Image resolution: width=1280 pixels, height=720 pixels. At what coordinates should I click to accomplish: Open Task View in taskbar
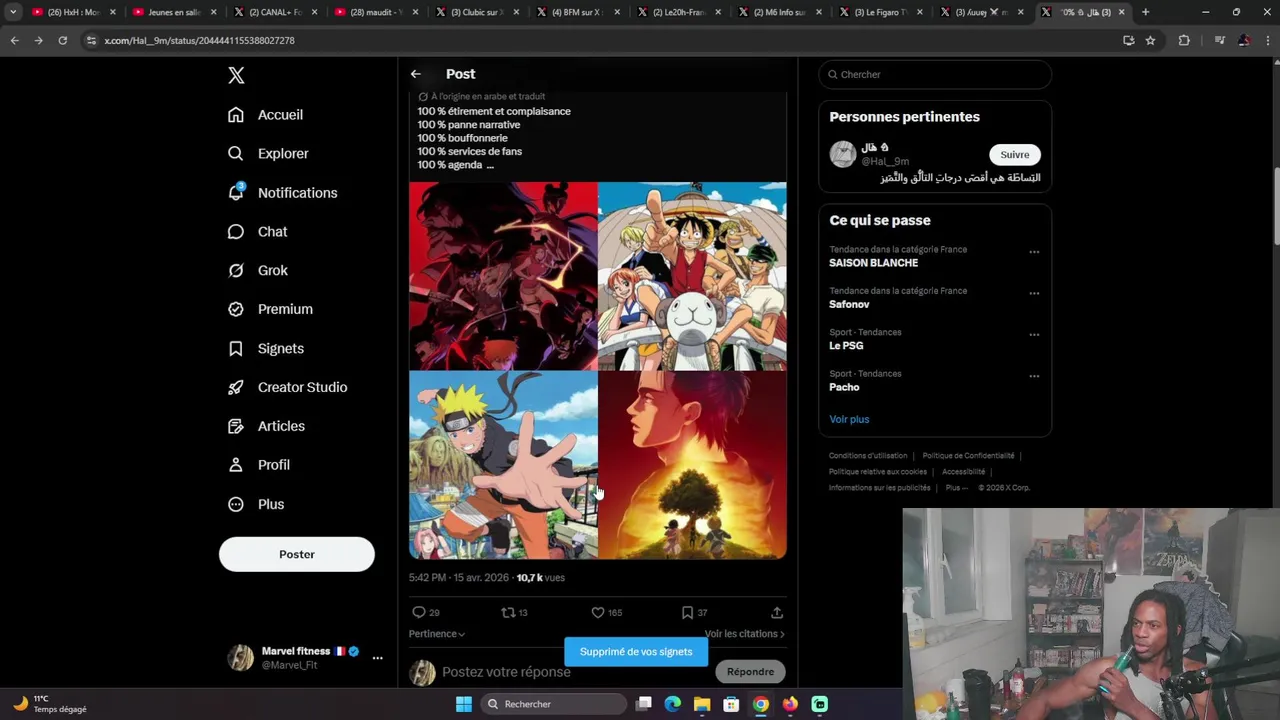point(644,704)
